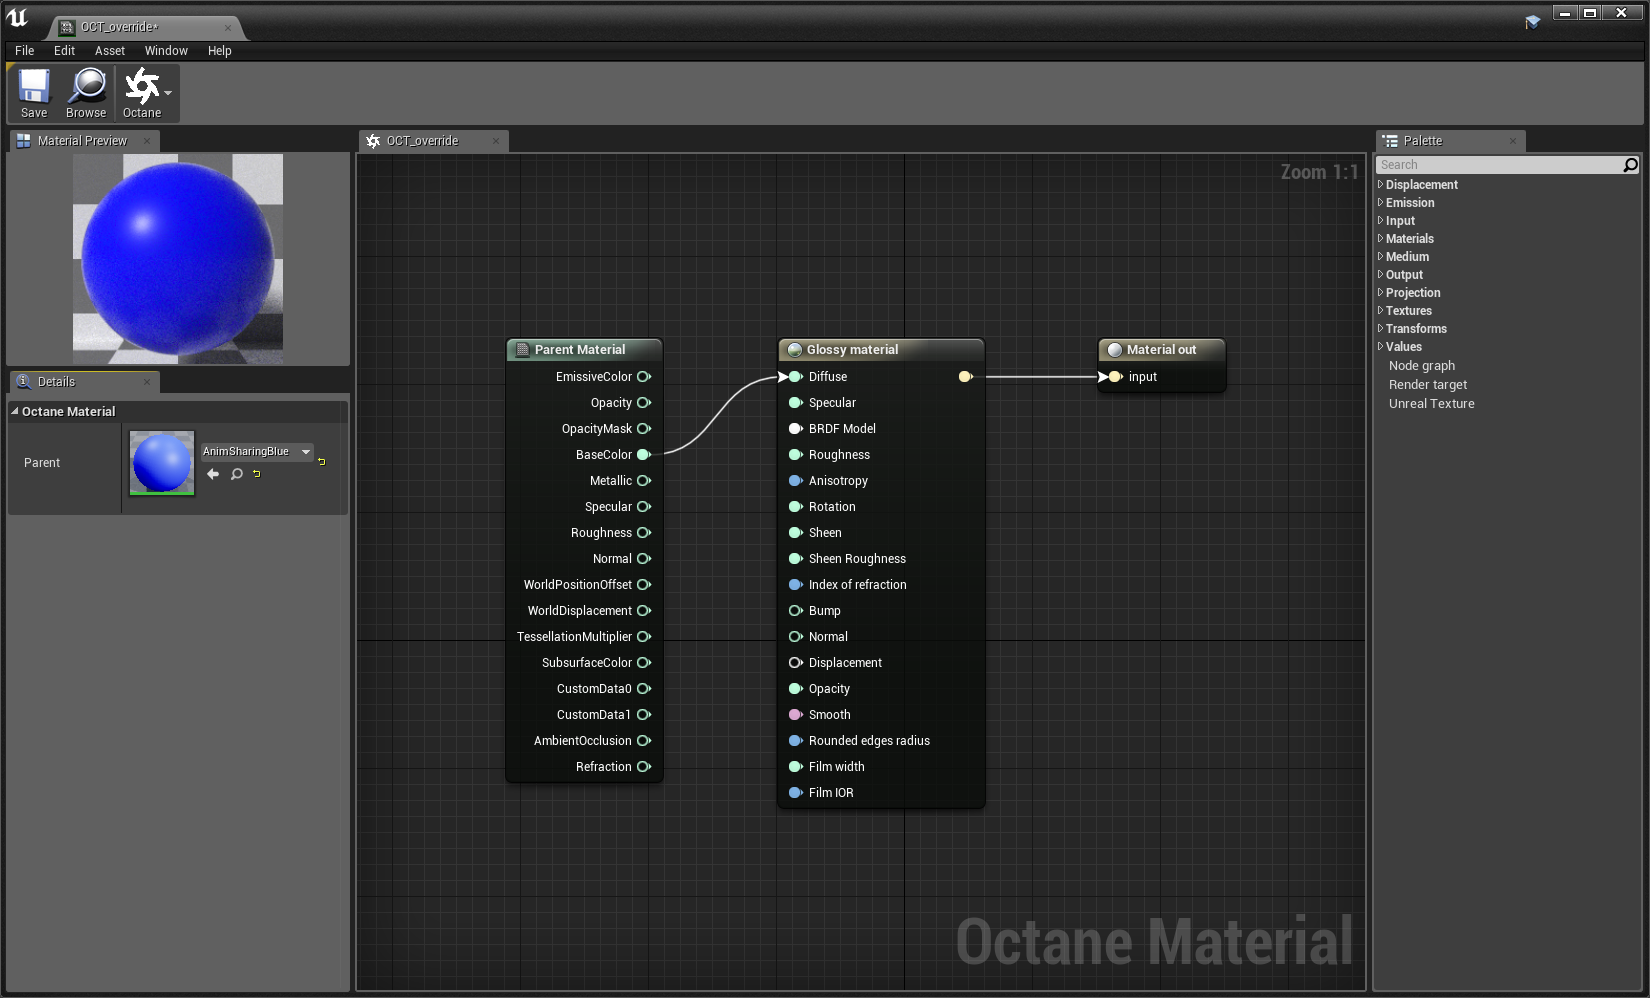Collapse the Octane Material details section
The height and width of the screenshot is (998, 1650).
point(15,411)
